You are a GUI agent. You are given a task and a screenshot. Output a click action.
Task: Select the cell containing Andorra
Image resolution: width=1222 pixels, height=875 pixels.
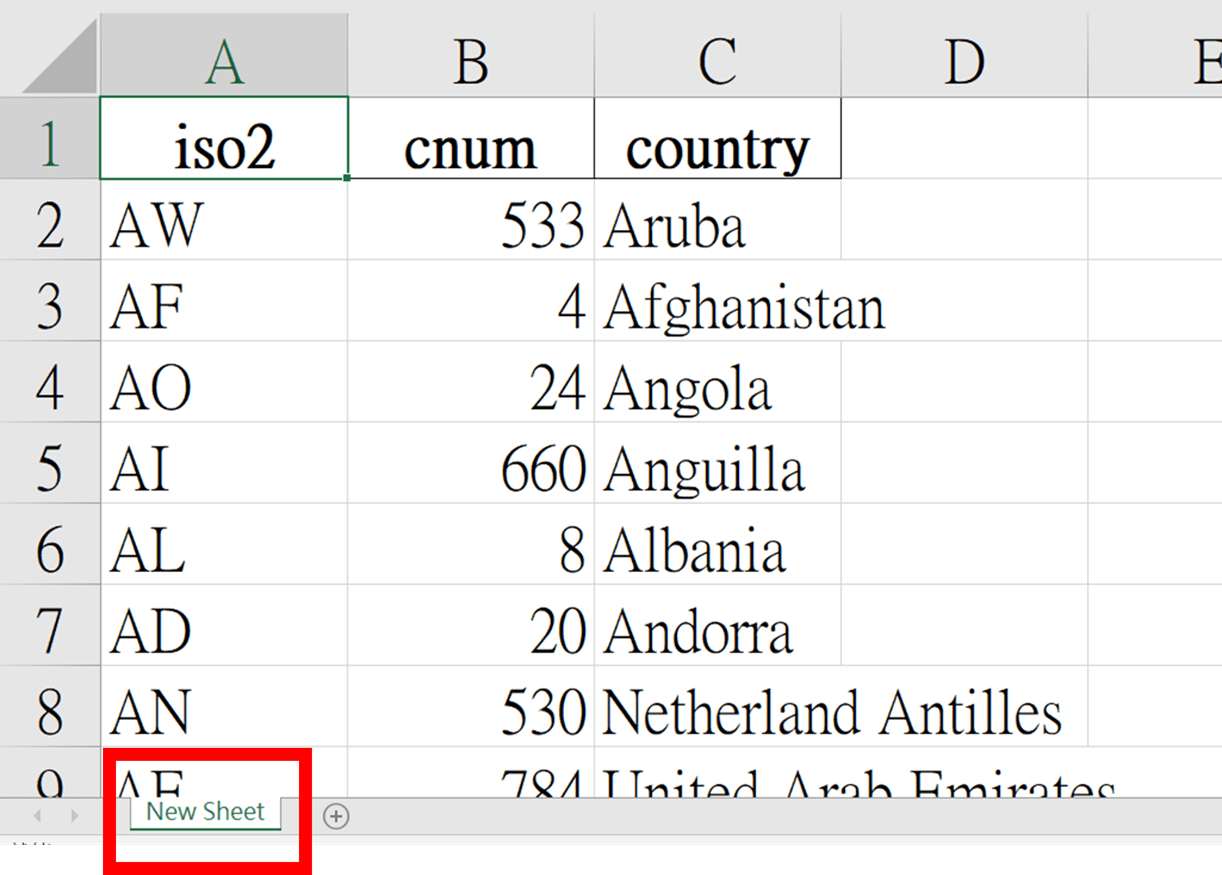(717, 628)
